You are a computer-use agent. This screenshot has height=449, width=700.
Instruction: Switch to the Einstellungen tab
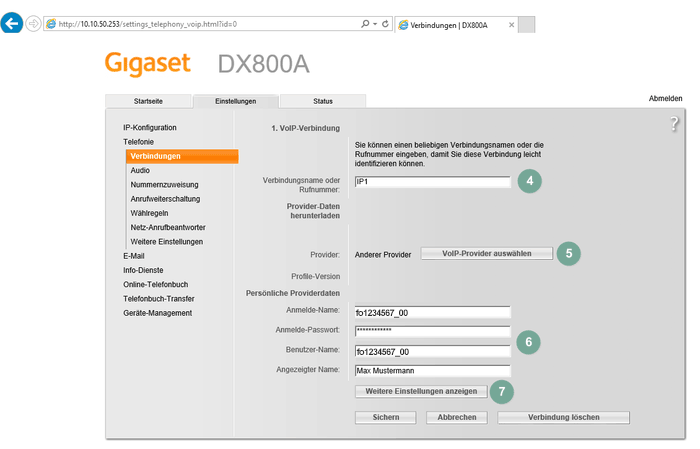[236, 101]
